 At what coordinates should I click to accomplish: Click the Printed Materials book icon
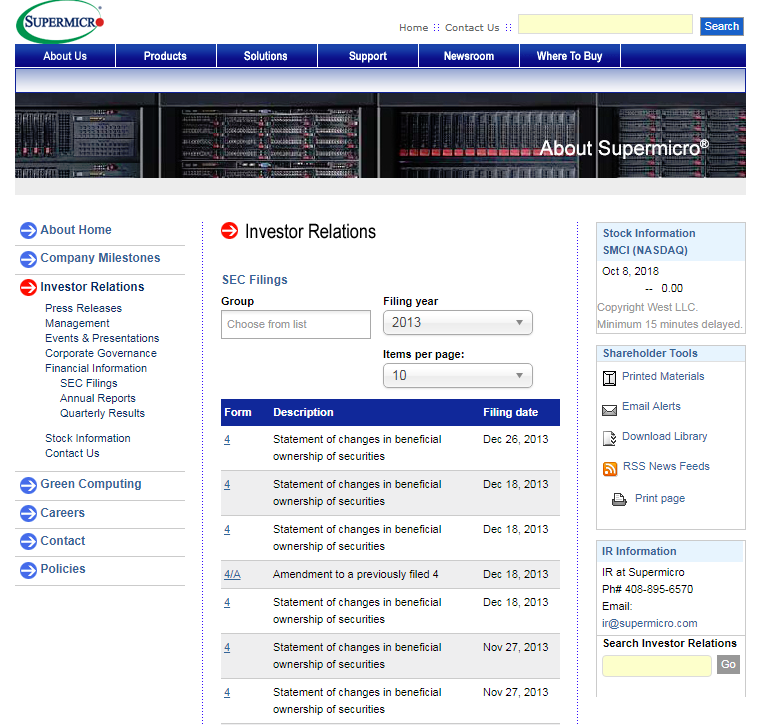click(x=609, y=378)
